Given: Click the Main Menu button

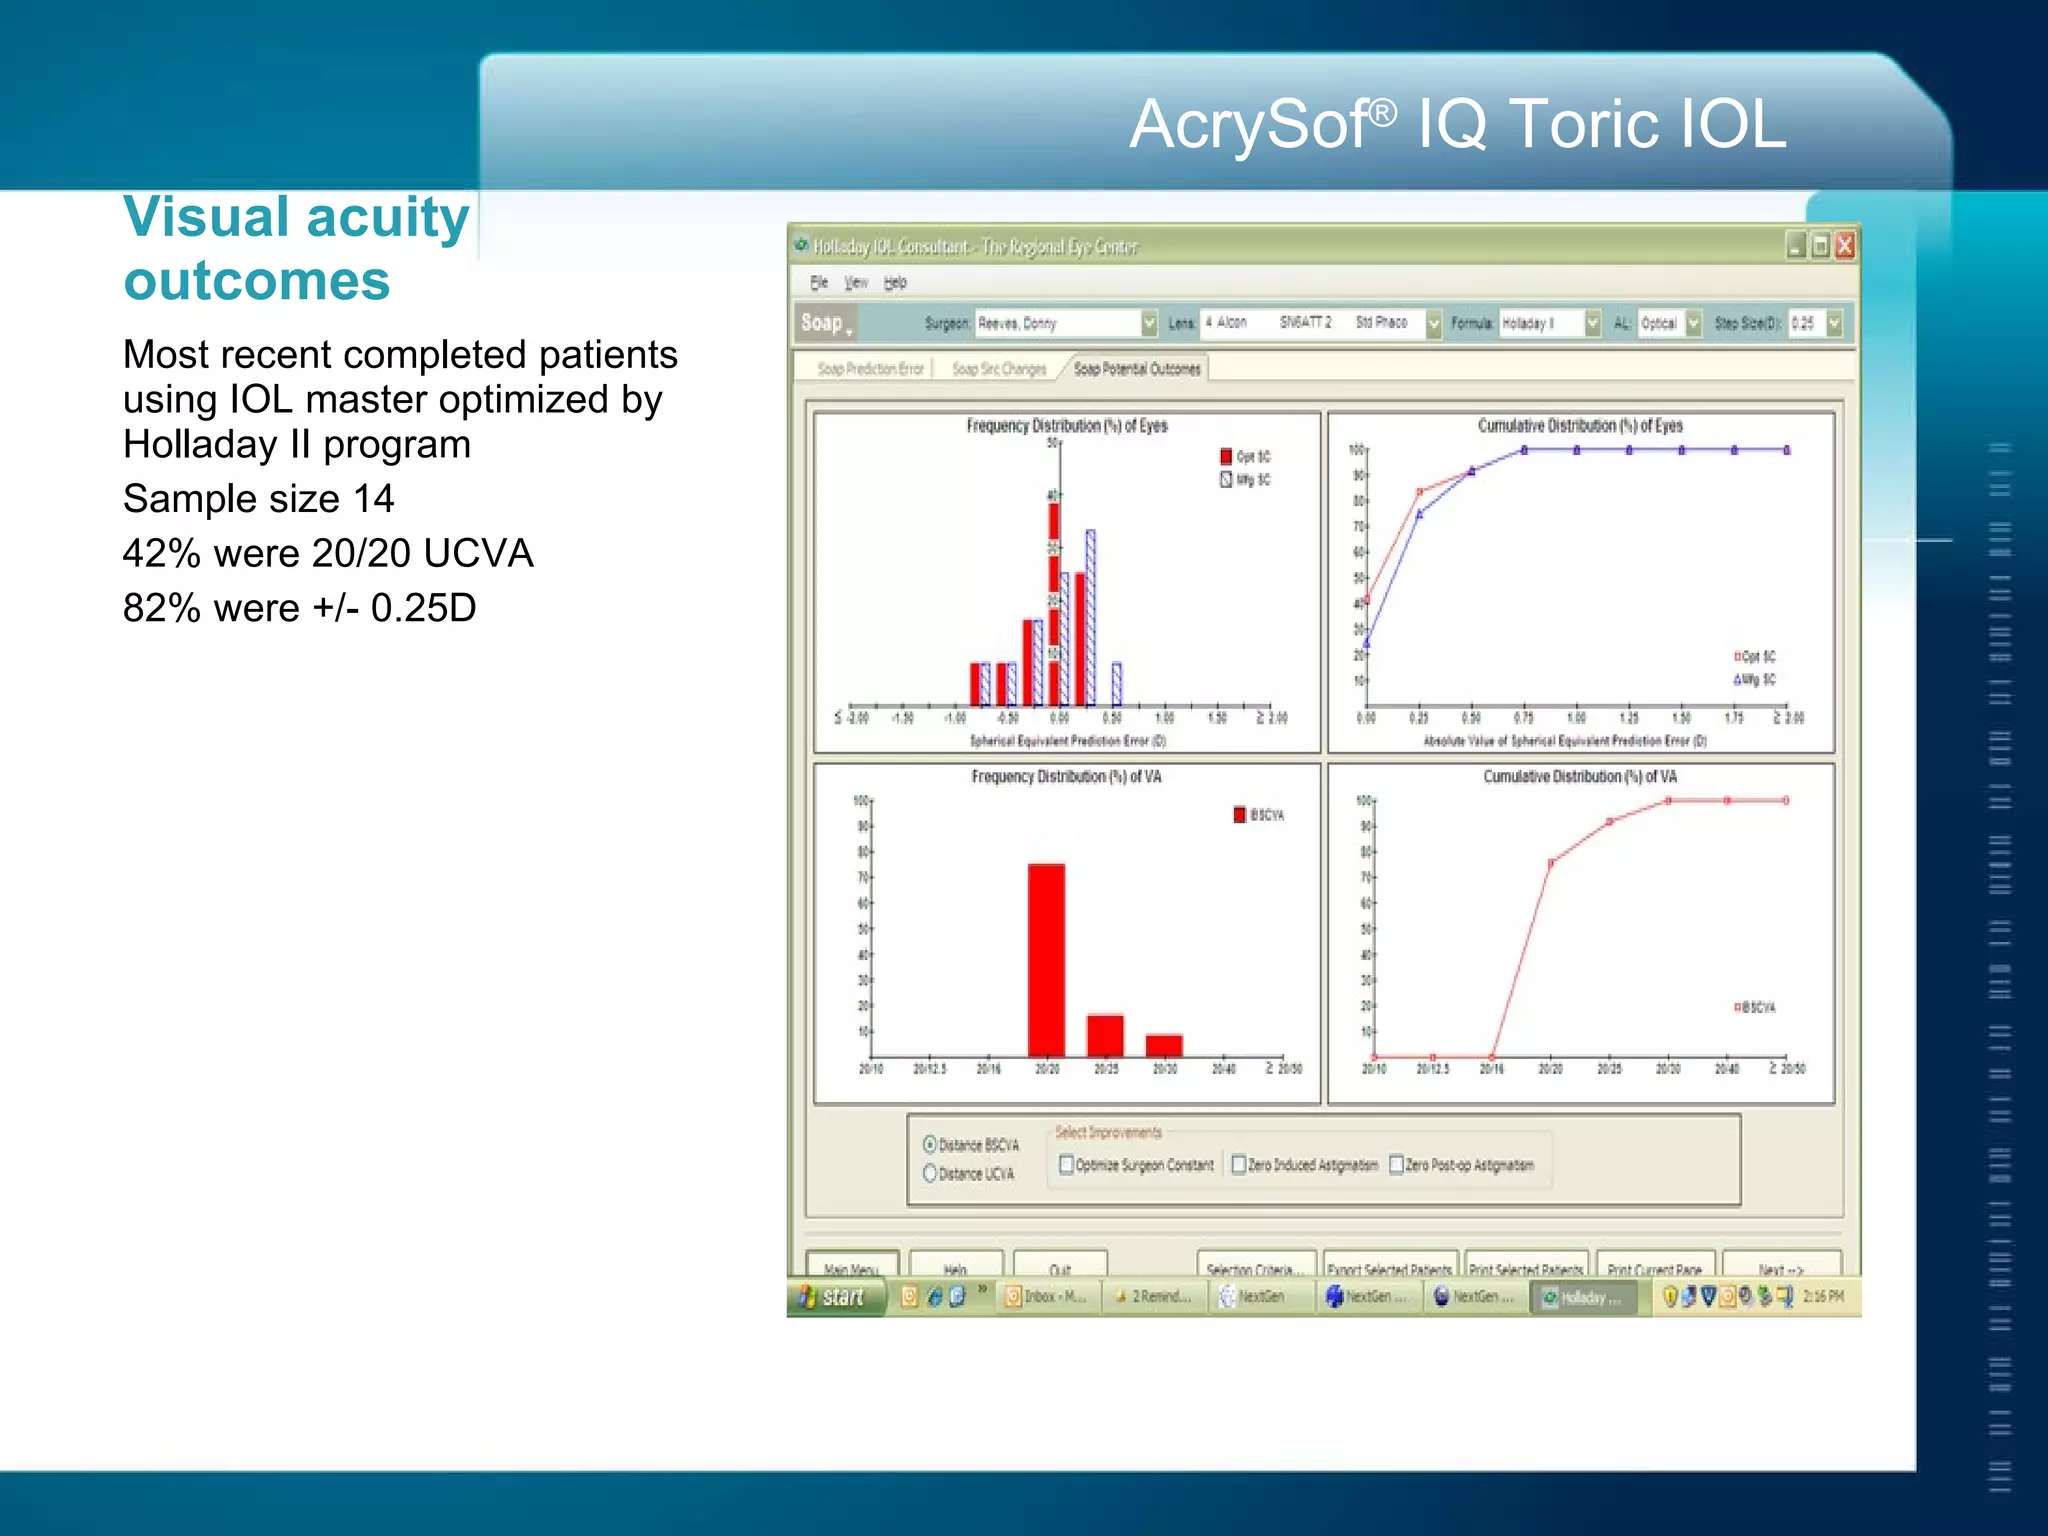Looking at the screenshot, I should tap(851, 1267).
